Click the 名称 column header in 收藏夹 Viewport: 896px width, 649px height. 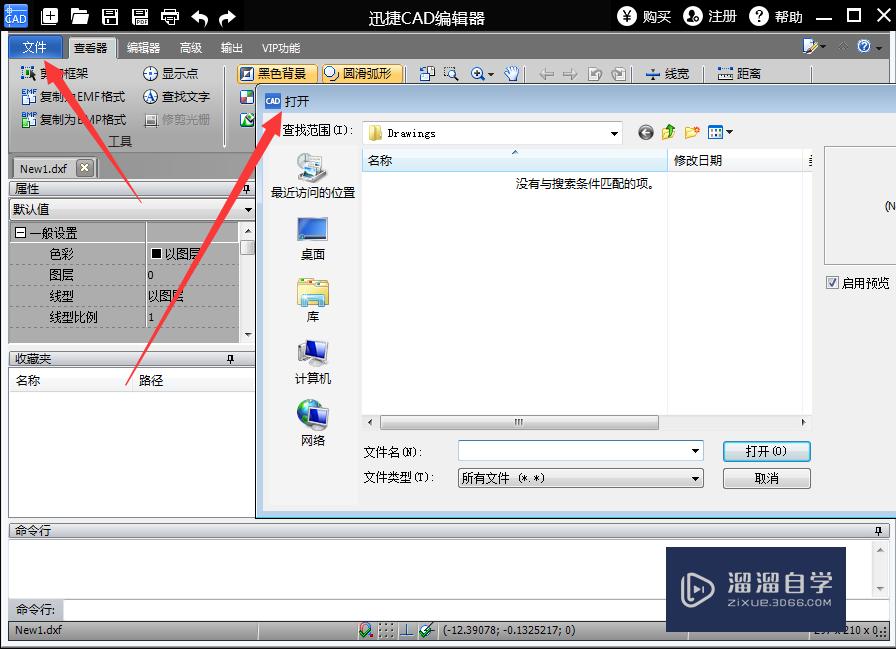coord(71,380)
